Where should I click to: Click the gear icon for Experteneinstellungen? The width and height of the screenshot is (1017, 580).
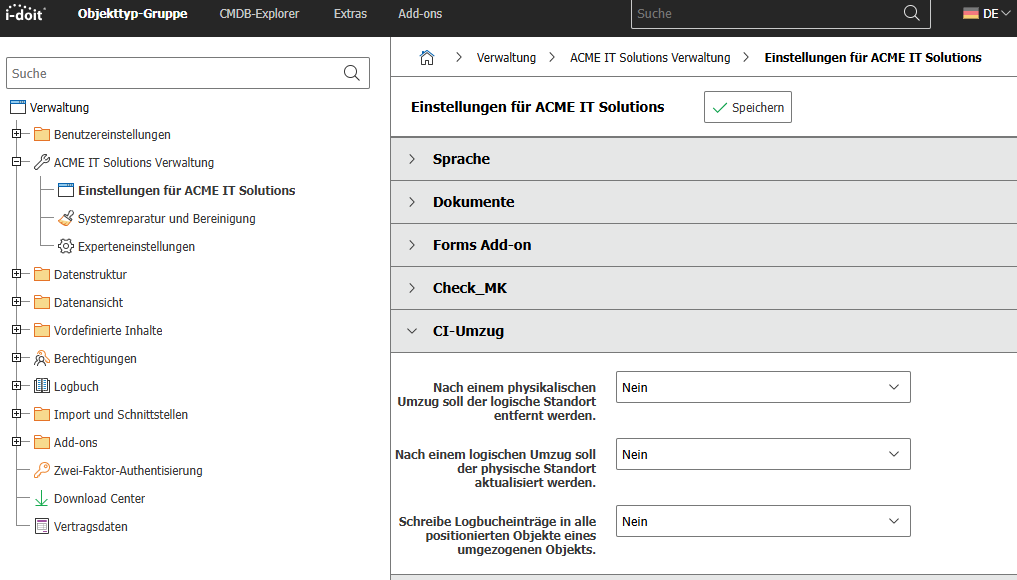pos(66,246)
